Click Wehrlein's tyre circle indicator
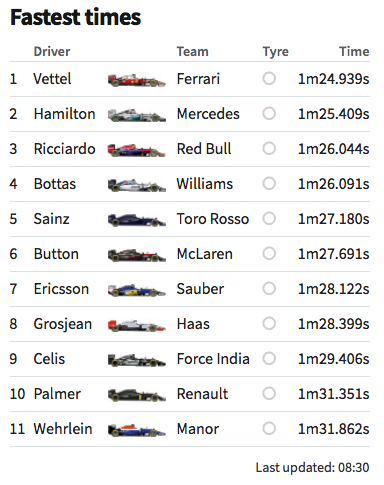384x485 pixels. pyautogui.click(x=269, y=429)
